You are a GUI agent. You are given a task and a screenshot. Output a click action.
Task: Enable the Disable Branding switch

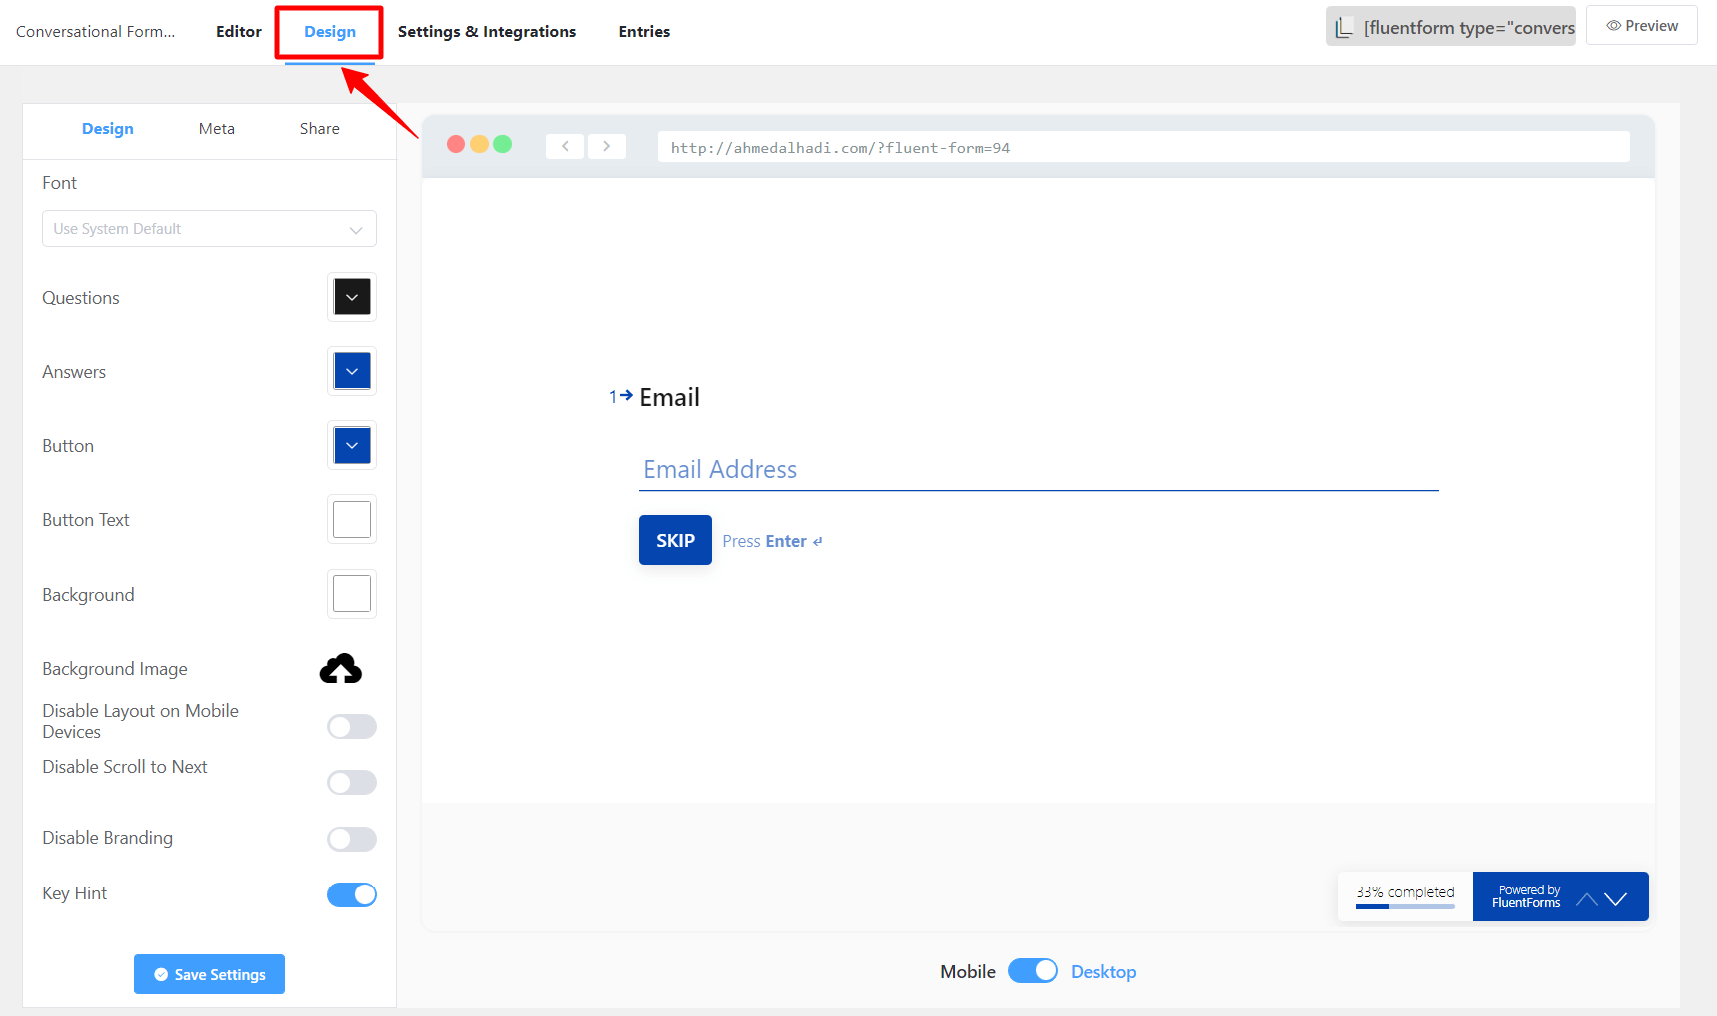click(352, 839)
